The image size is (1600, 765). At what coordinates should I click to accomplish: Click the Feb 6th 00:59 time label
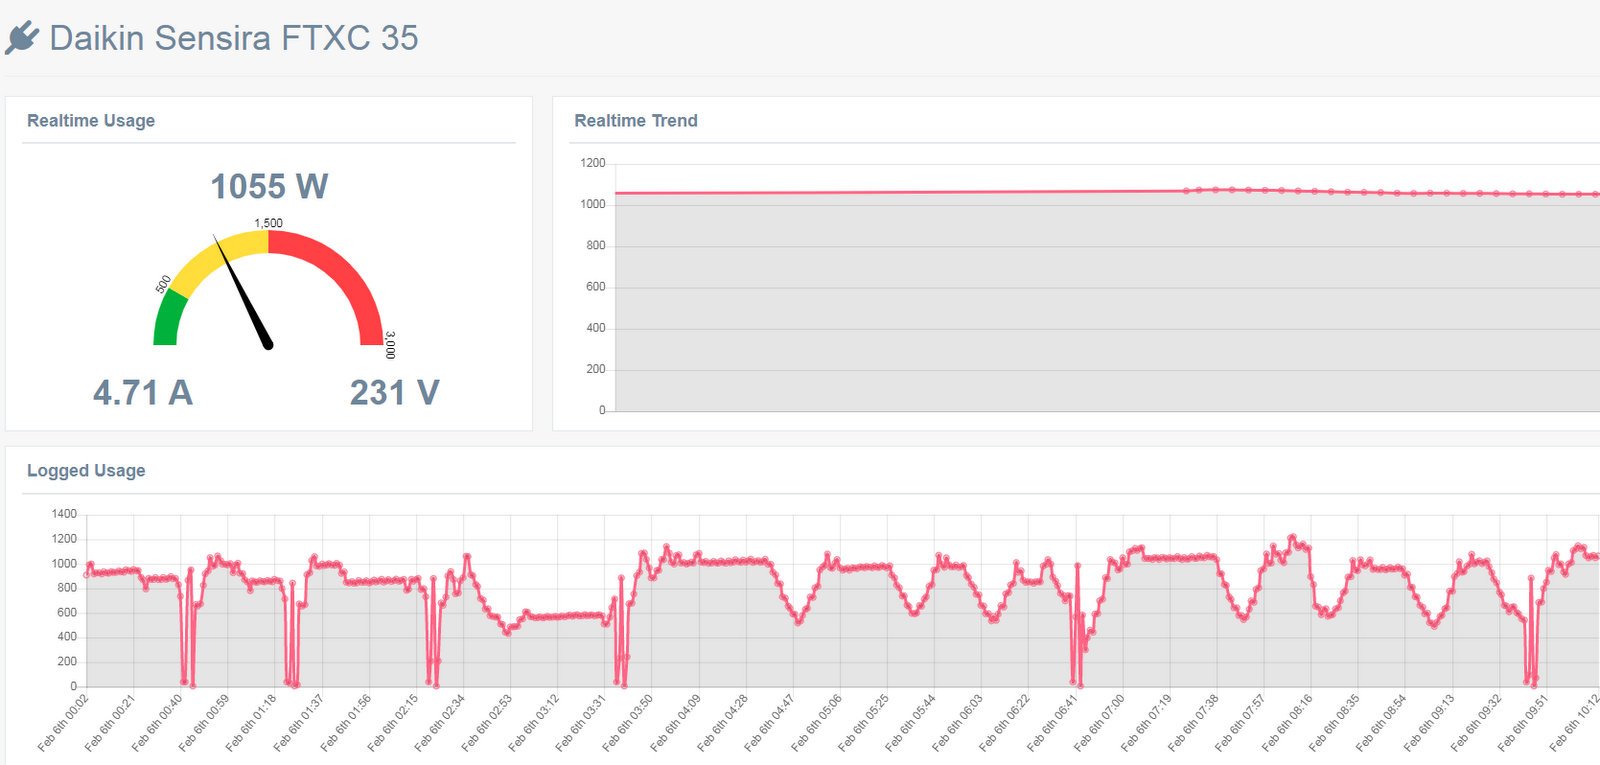click(204, 723)
